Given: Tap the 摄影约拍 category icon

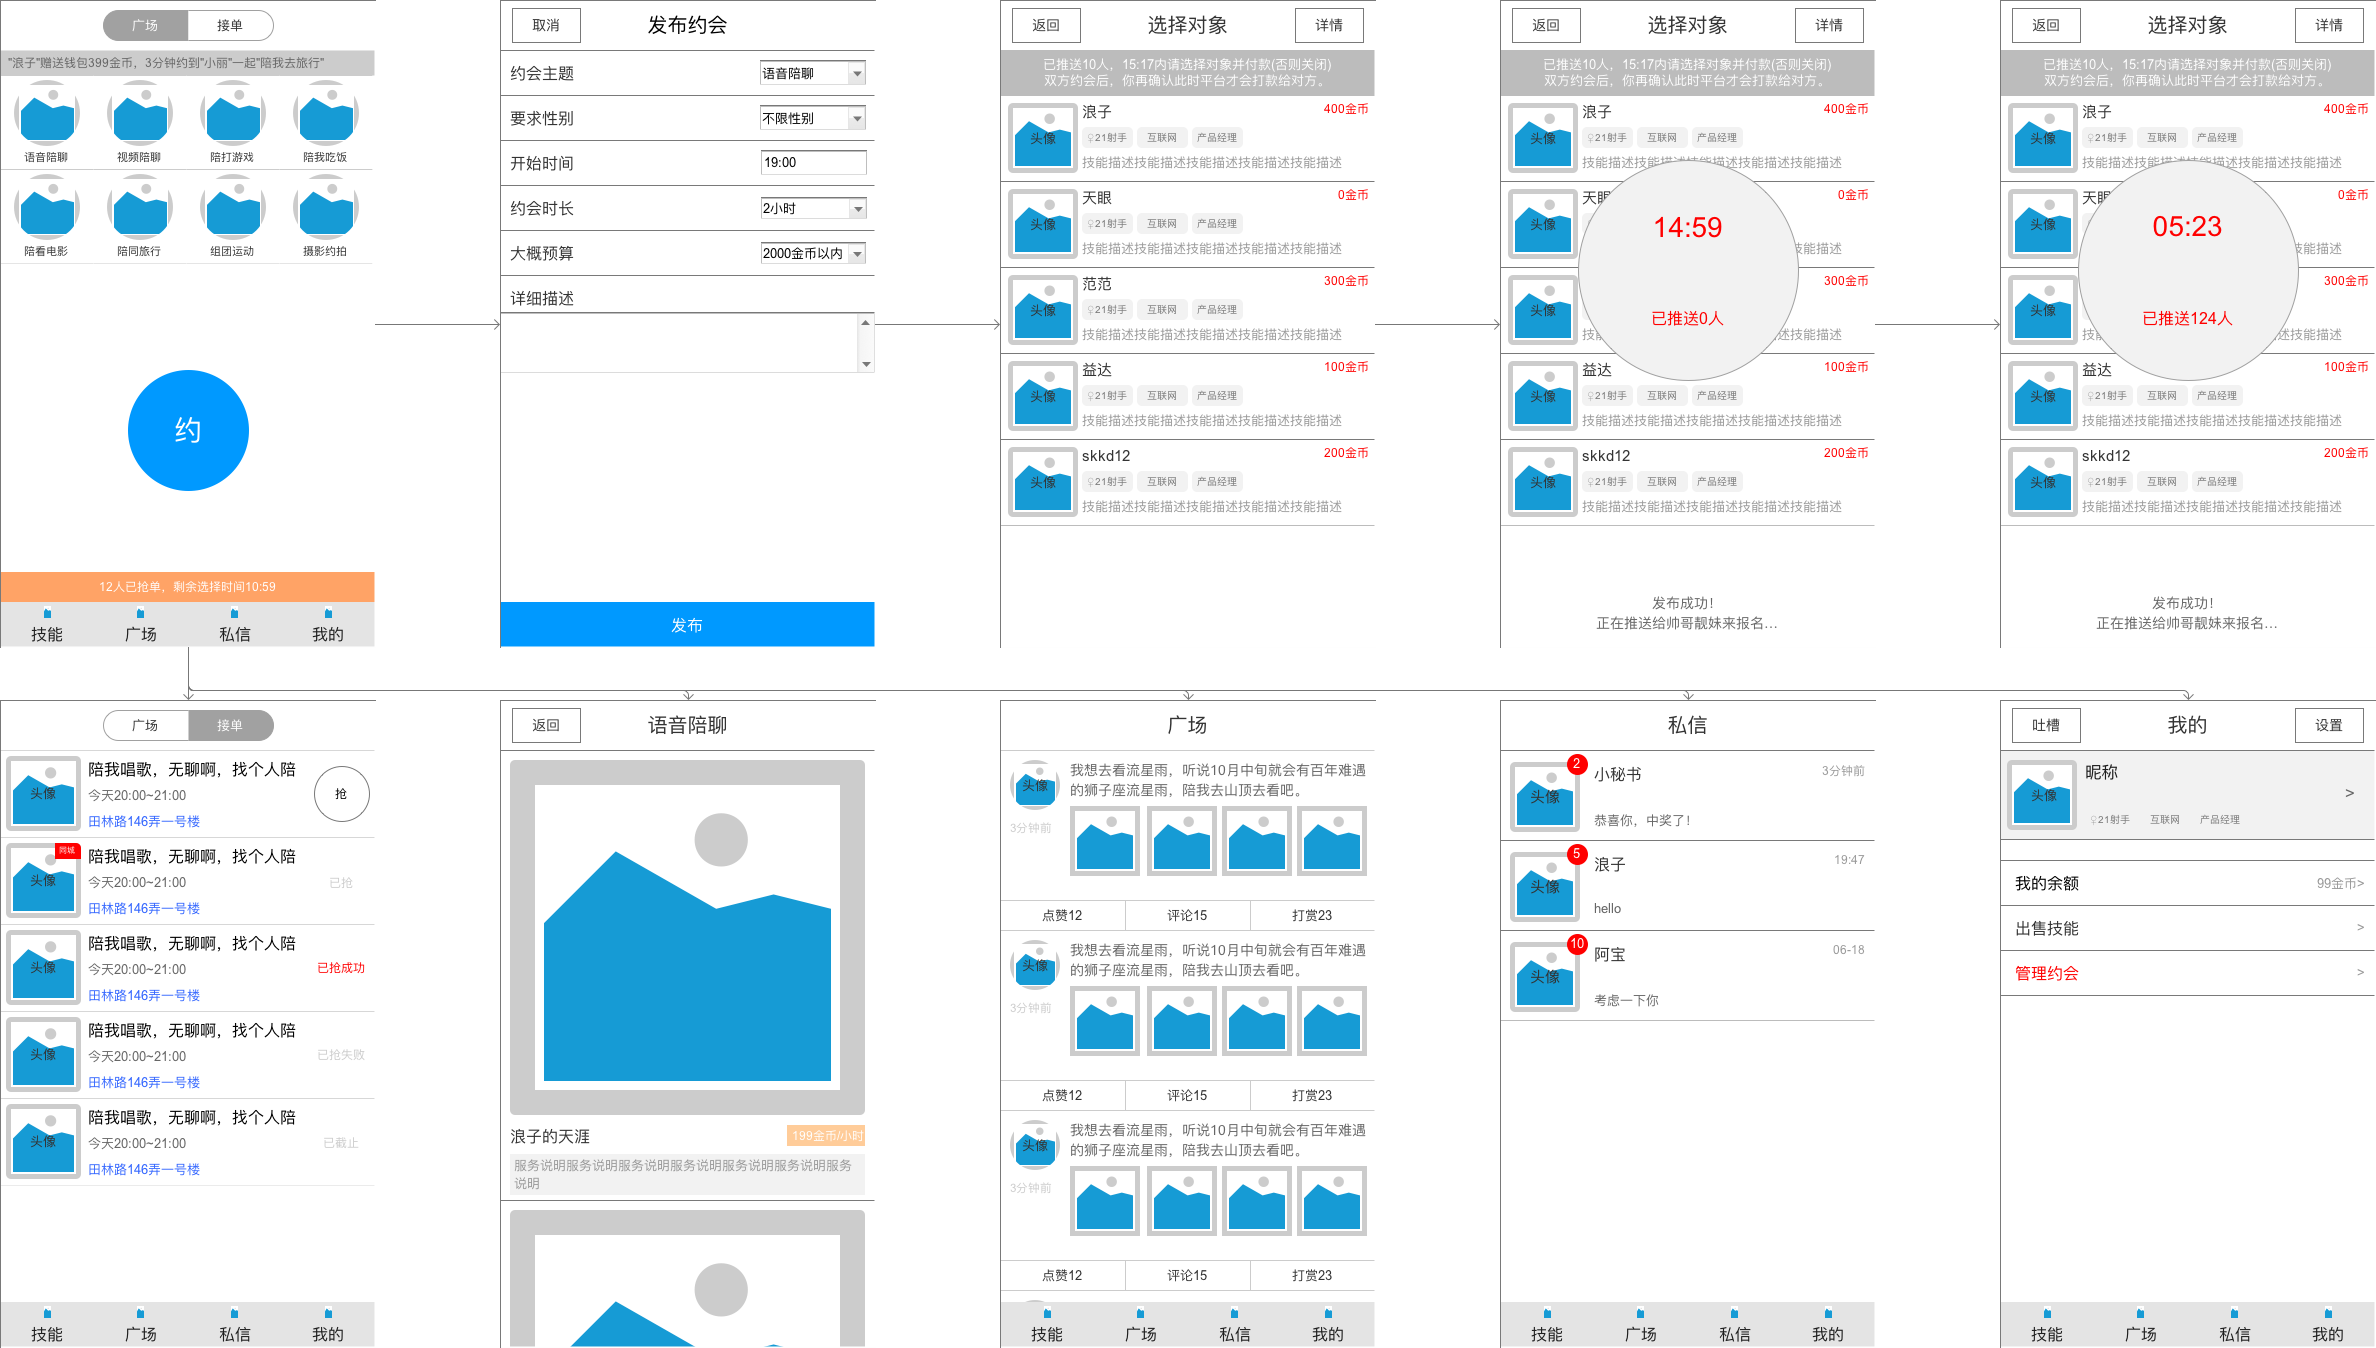Looking at the screenshot, I should click(x=326, y=208).
